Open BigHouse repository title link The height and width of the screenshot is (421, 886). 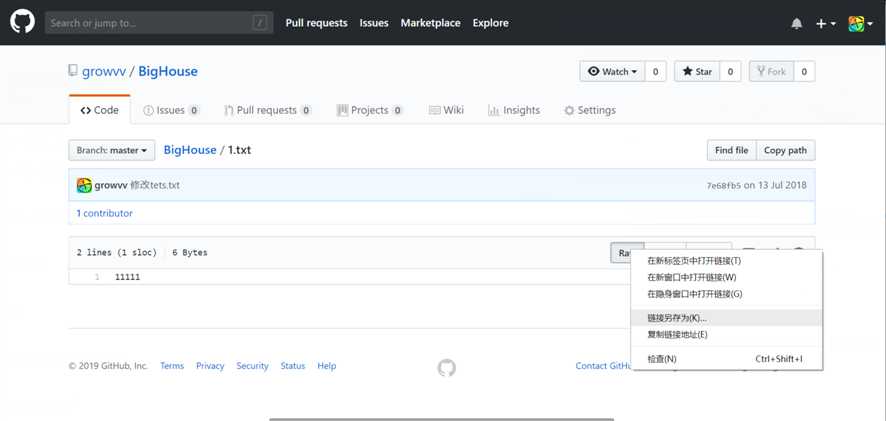[x=168, y=72]
